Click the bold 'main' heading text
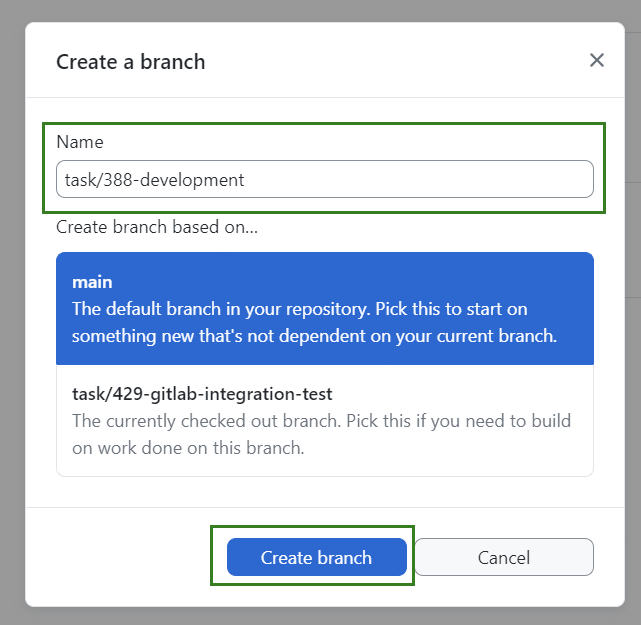 93,282
